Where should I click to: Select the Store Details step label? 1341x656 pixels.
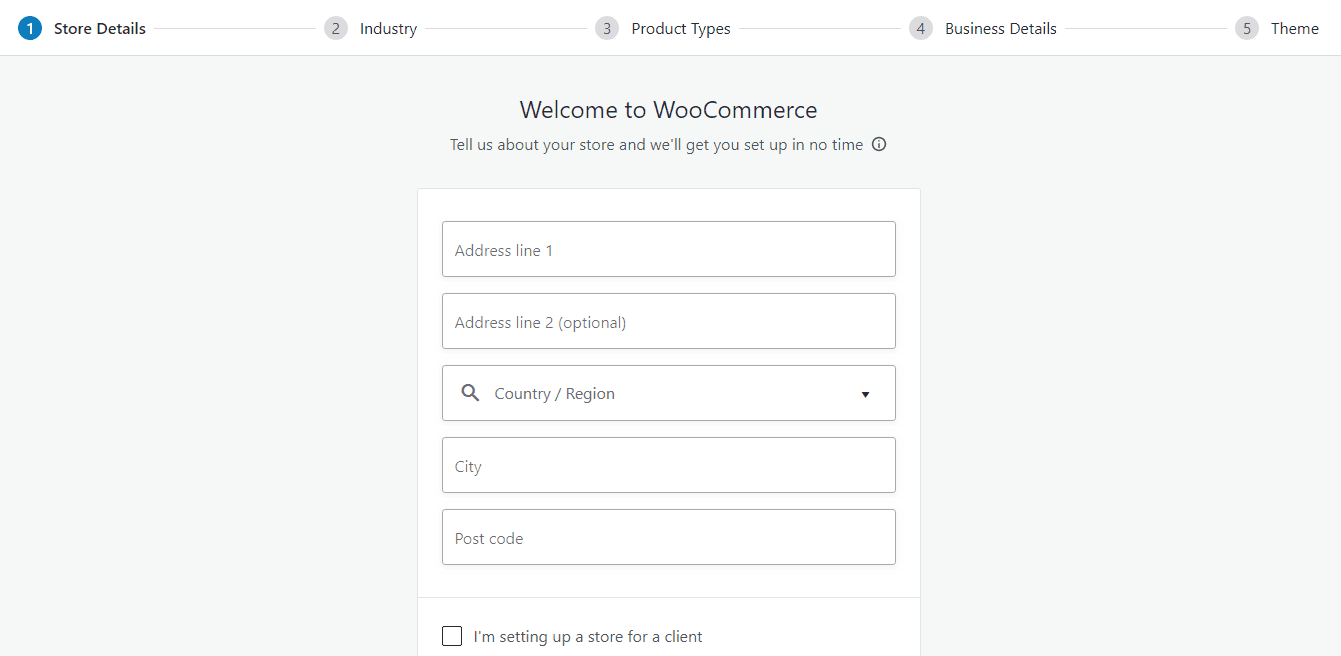99,28
